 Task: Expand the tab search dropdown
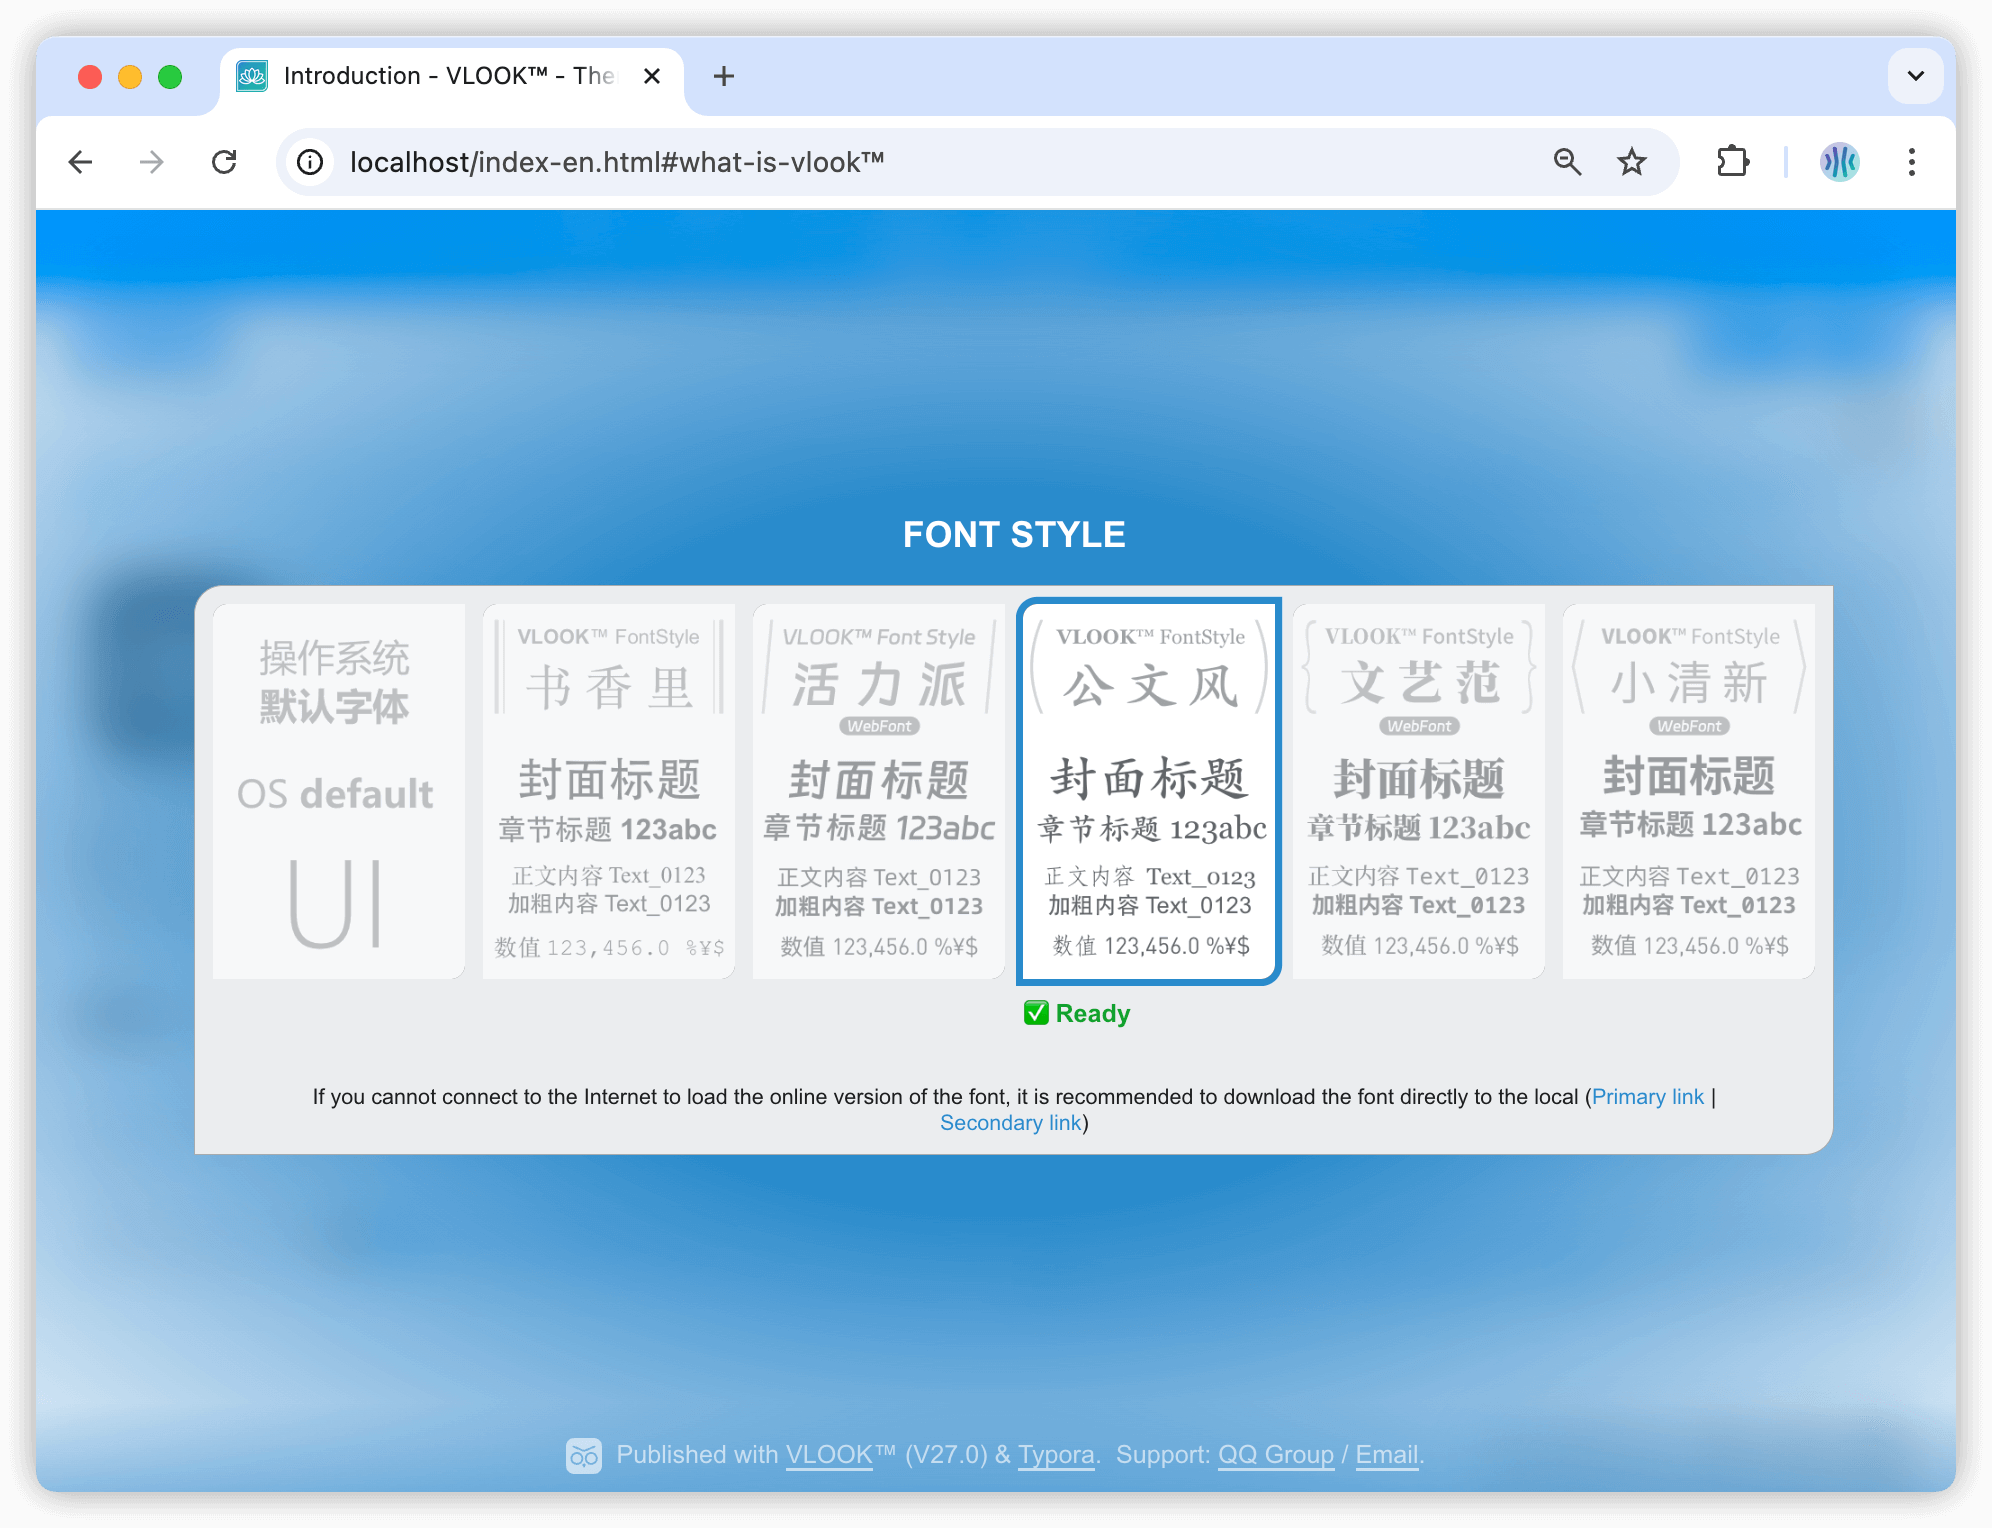coord(1916,76)
